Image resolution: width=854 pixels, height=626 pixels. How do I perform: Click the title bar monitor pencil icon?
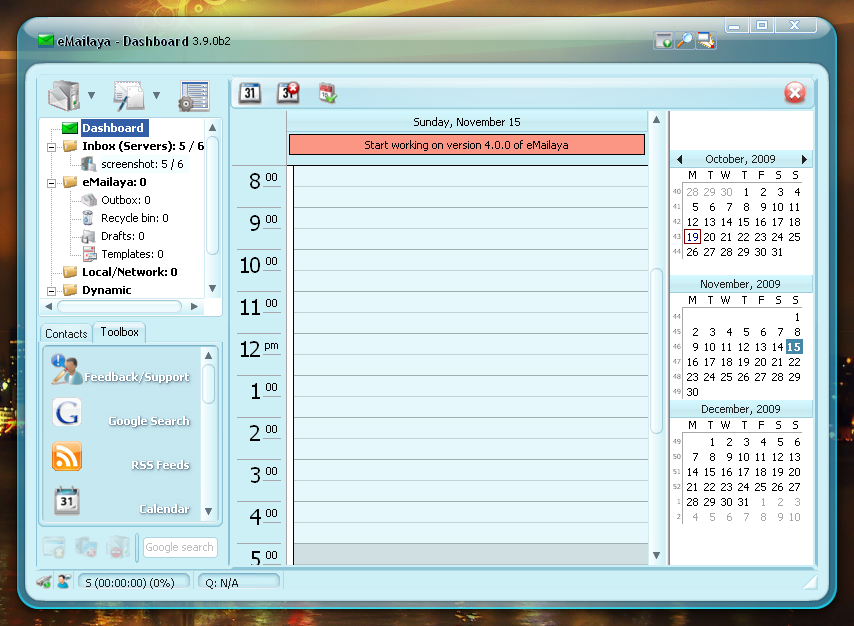[x=706, y=40]
